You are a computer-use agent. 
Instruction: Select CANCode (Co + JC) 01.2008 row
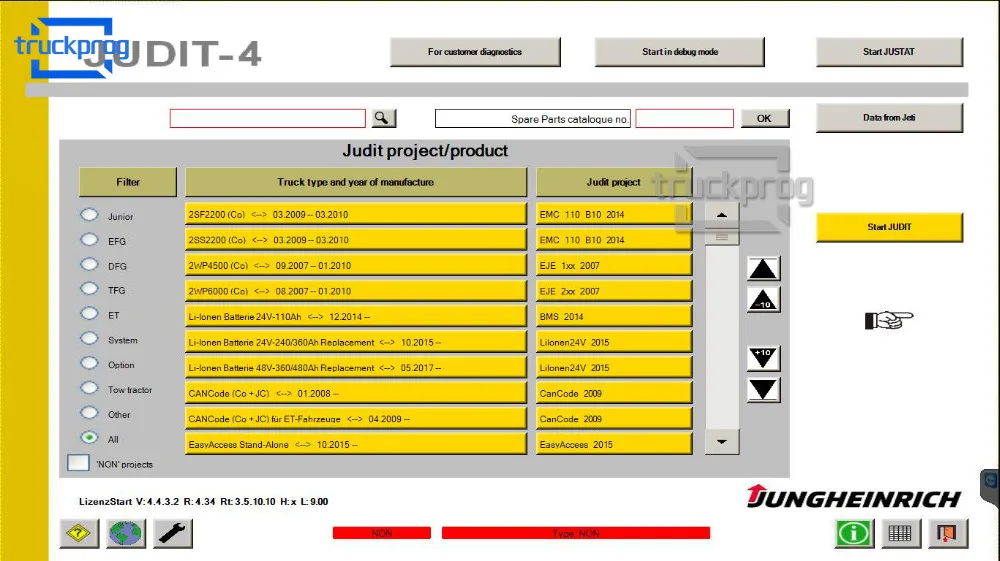point(356,393)
